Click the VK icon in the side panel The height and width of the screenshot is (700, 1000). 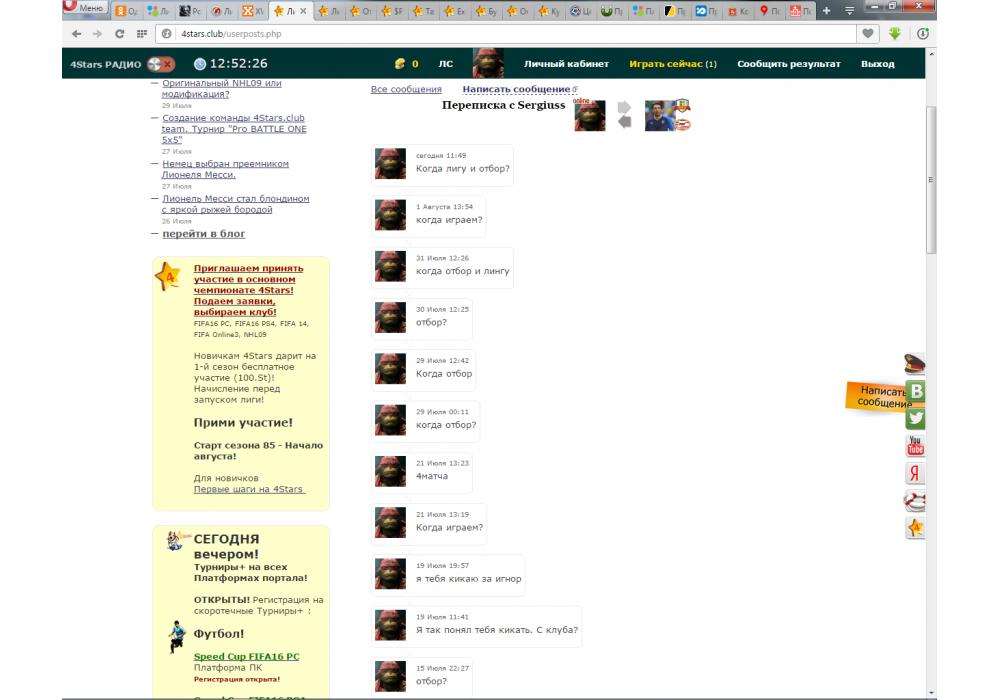(x=915, y=392)
